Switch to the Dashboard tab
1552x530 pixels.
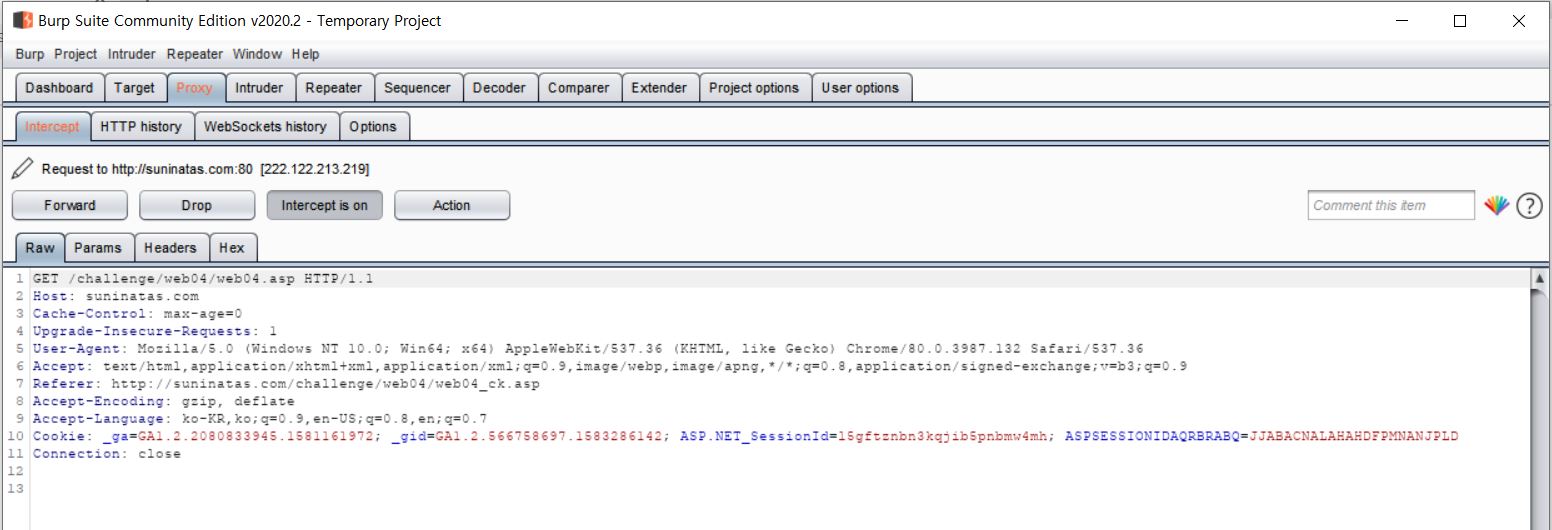pyautogui.click(x=59, y=88)
